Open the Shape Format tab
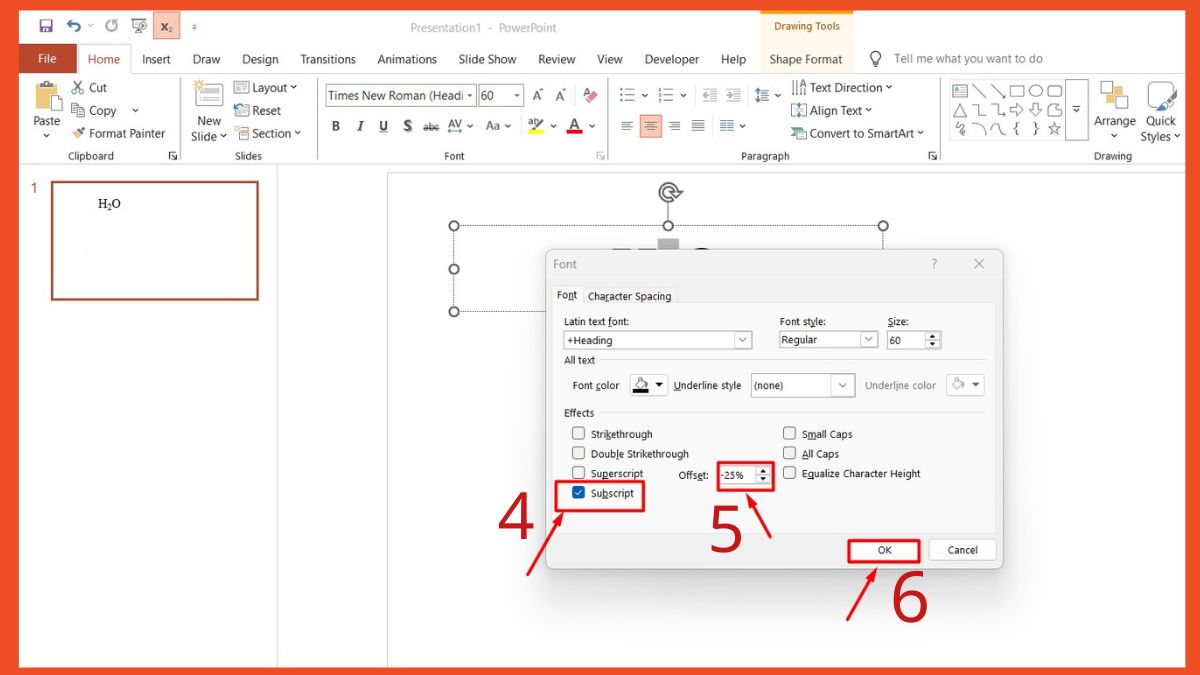1200x675 pixels. coord(806,59)
